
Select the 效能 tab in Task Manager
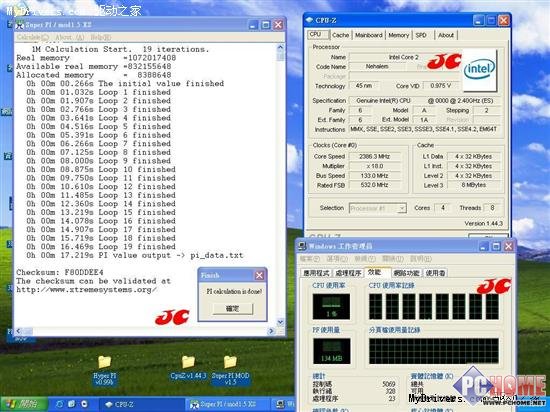[x=376, y=272]
